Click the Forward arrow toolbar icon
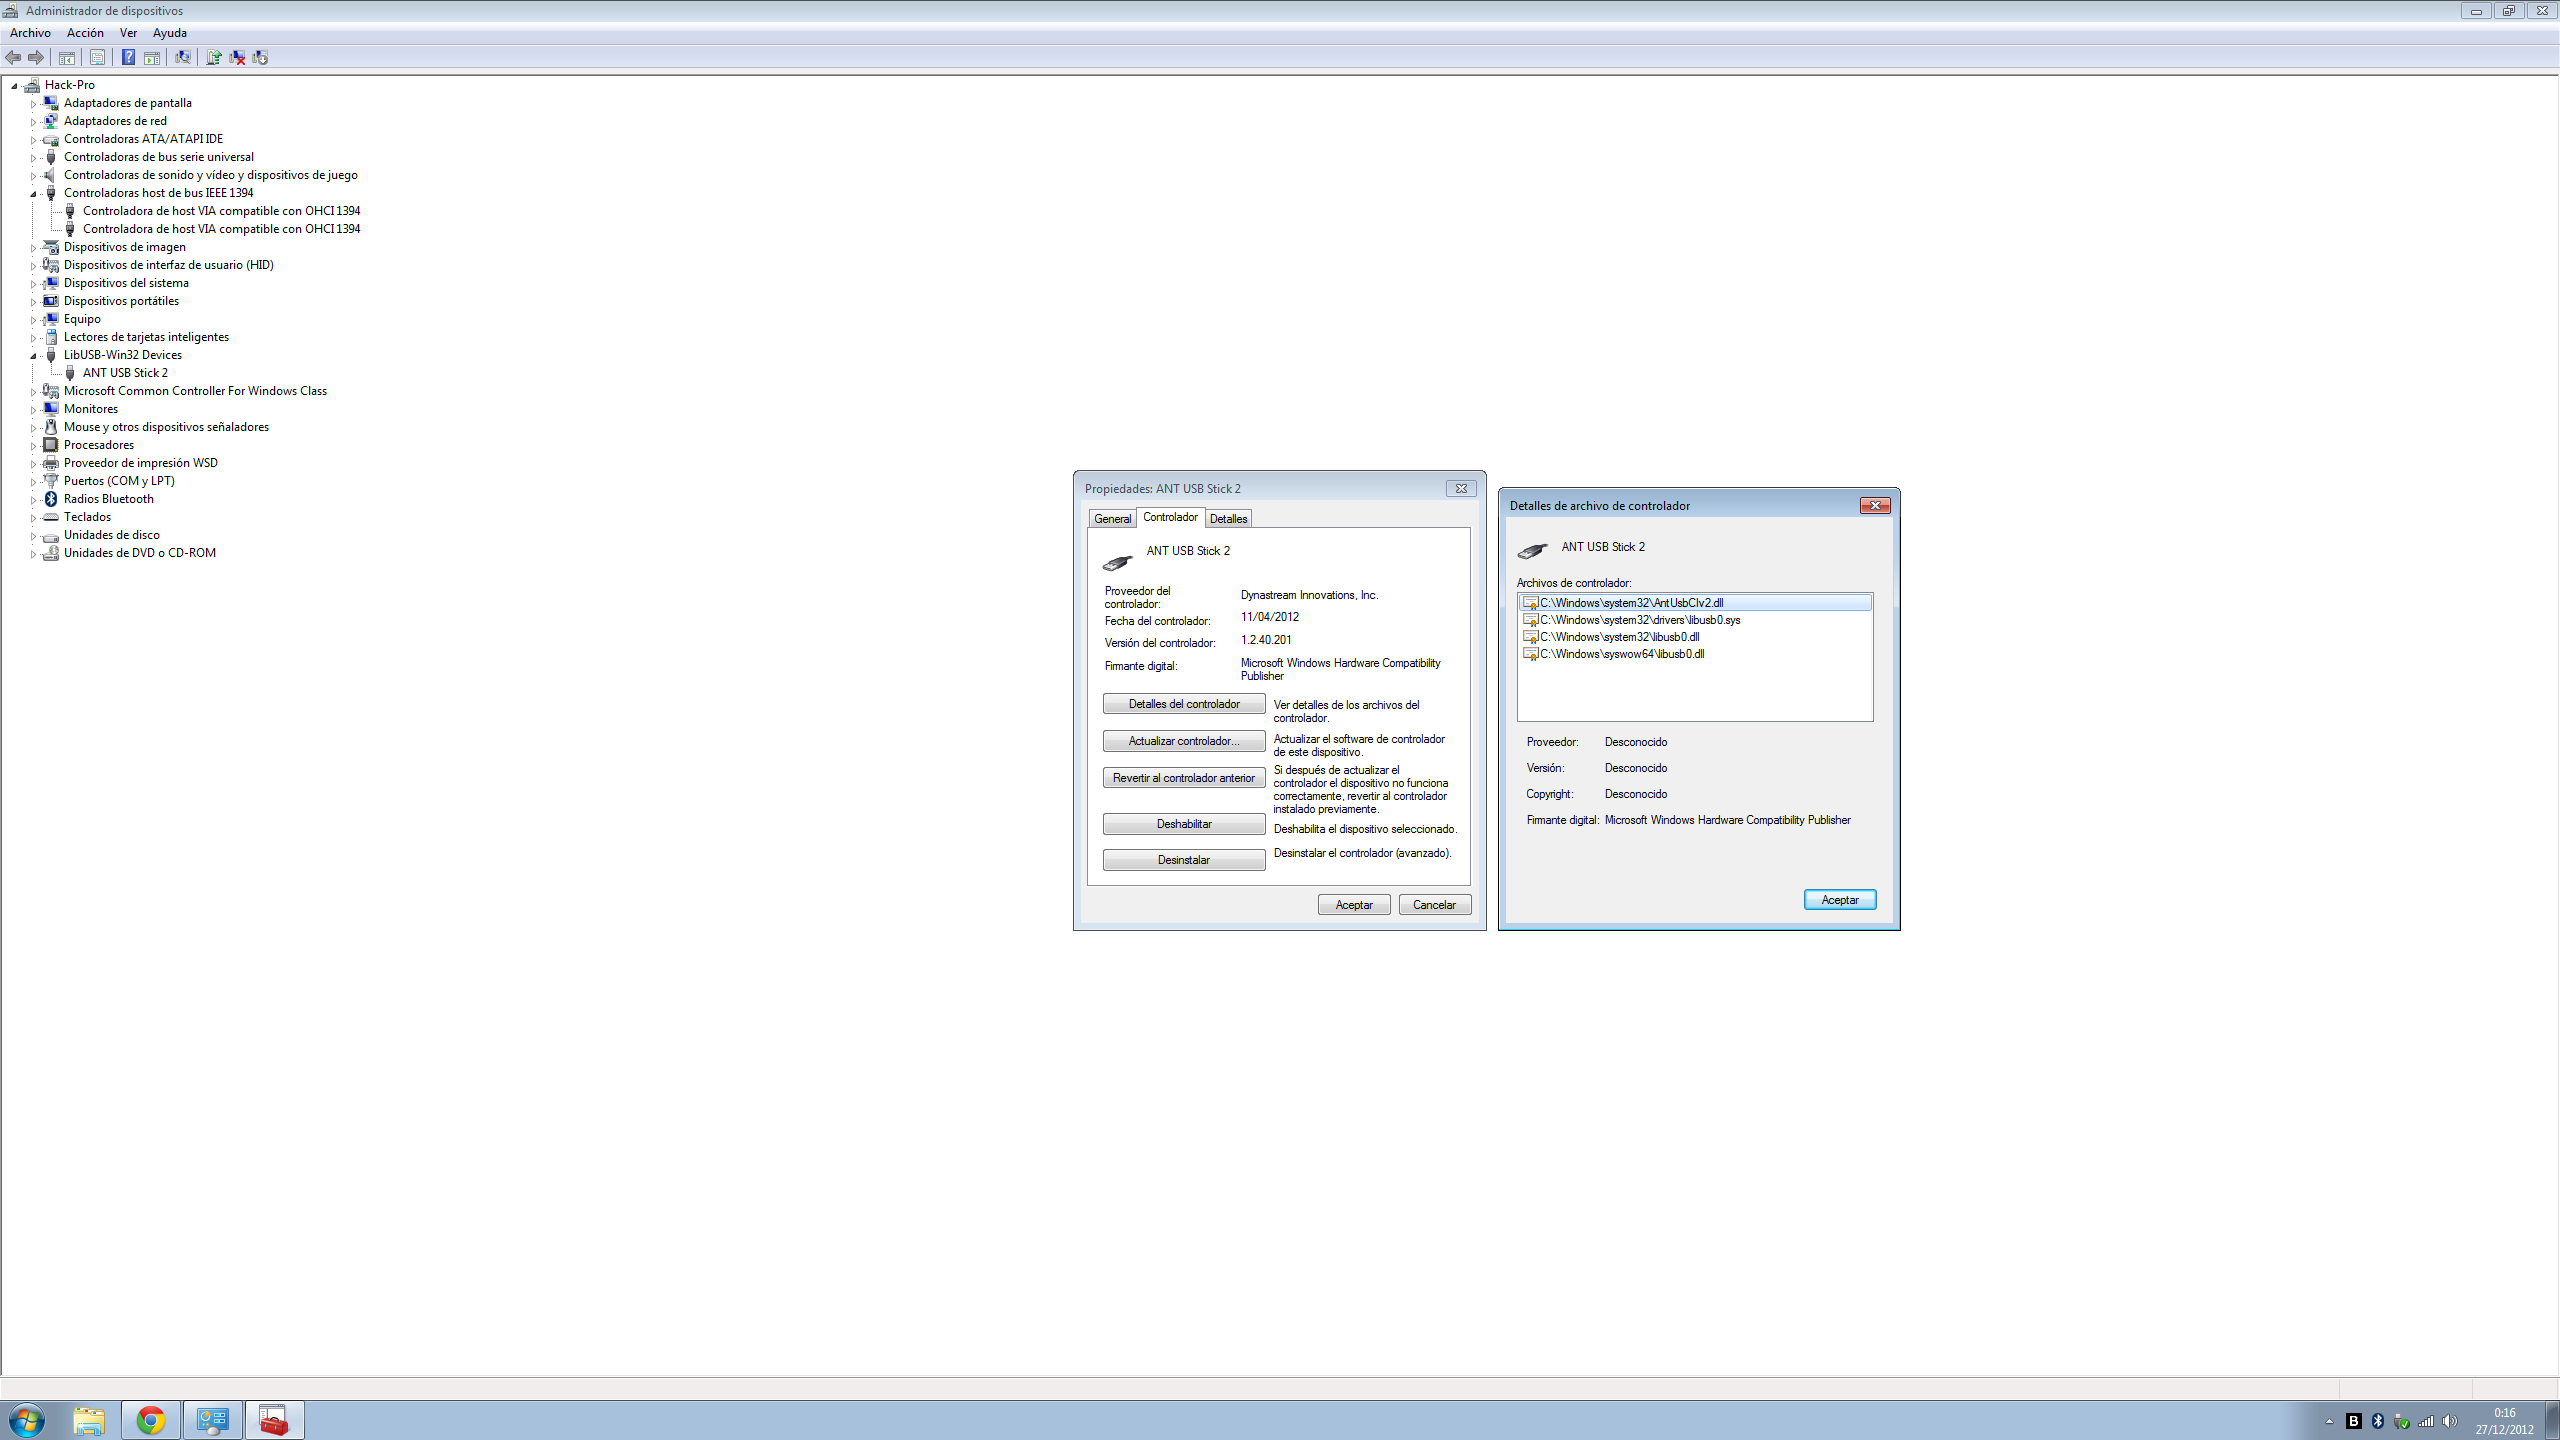The width and height of the screenshot is (2560, 1440). point(36,57)
